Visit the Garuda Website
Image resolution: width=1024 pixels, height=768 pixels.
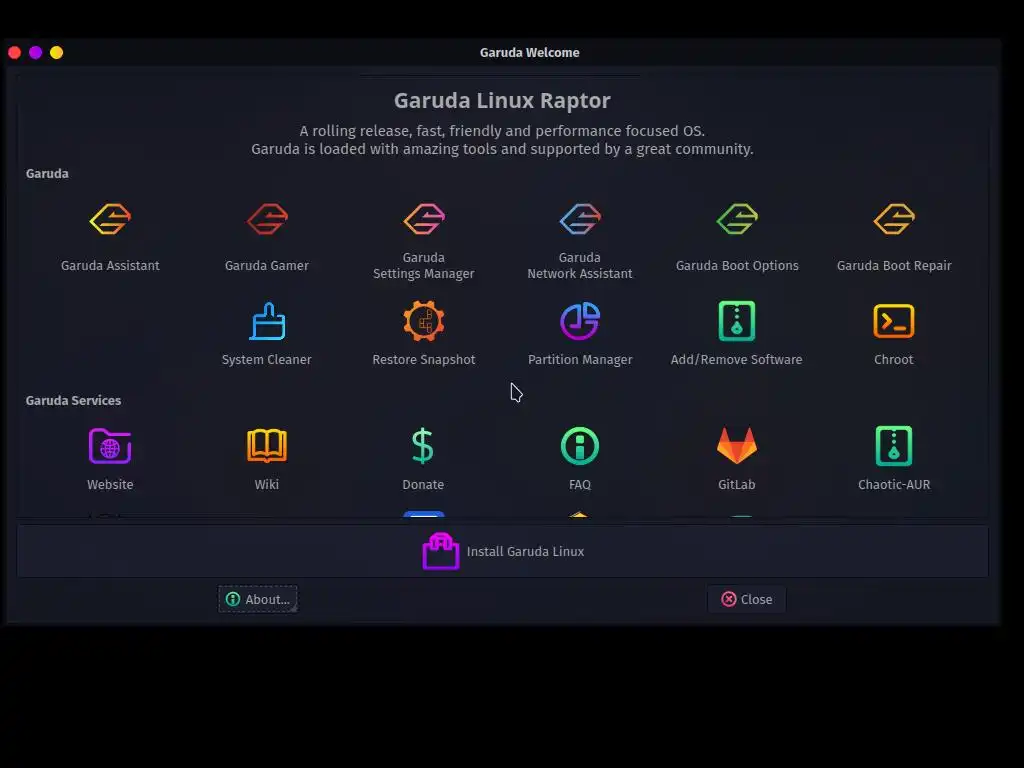110,446
